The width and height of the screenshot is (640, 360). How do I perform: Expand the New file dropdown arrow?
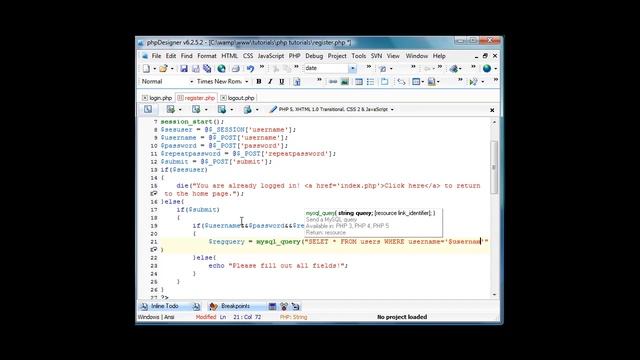click(x=154, y=69)
